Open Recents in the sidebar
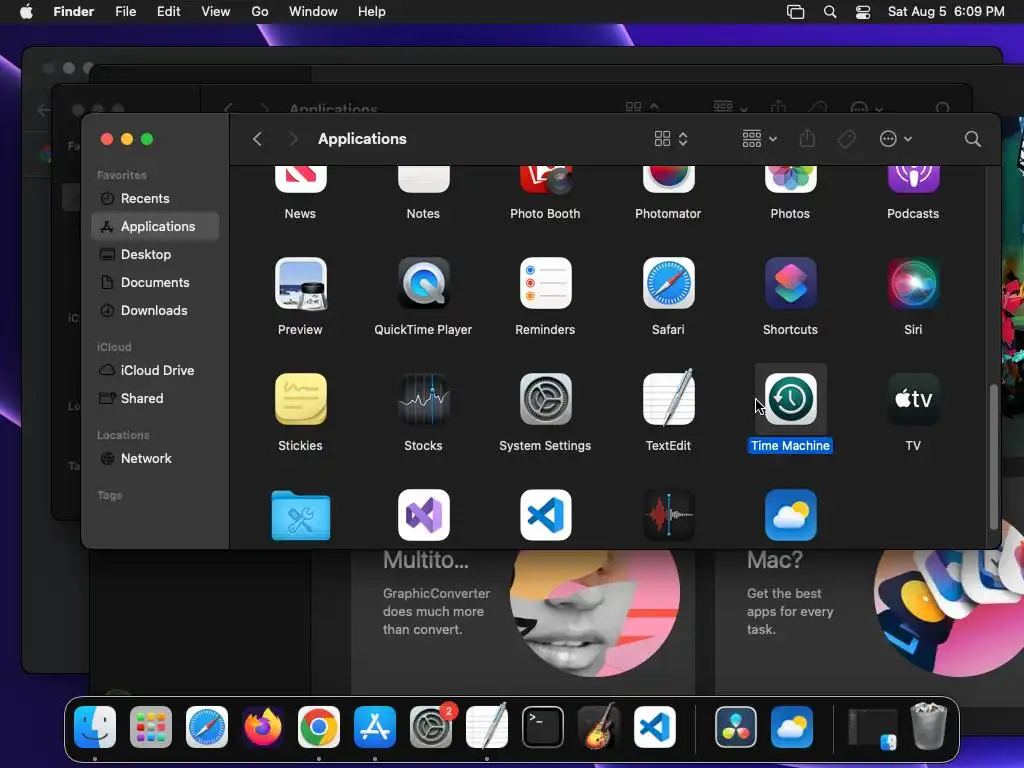 coord(155,199)
